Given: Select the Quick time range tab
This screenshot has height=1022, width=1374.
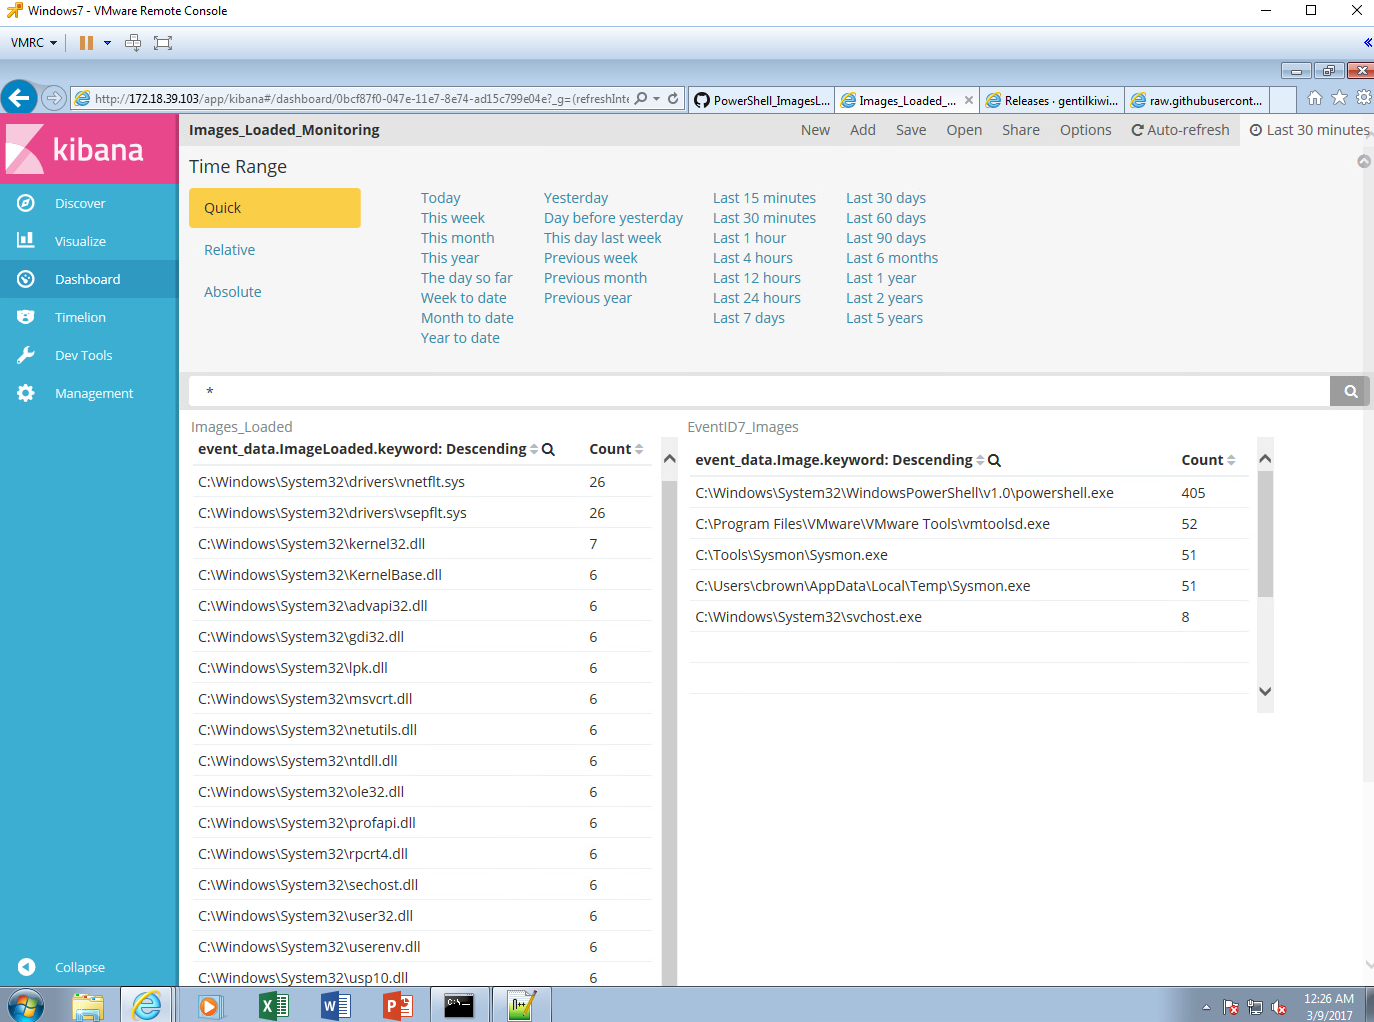Looking at the screenshot, I should pos(275,208).
